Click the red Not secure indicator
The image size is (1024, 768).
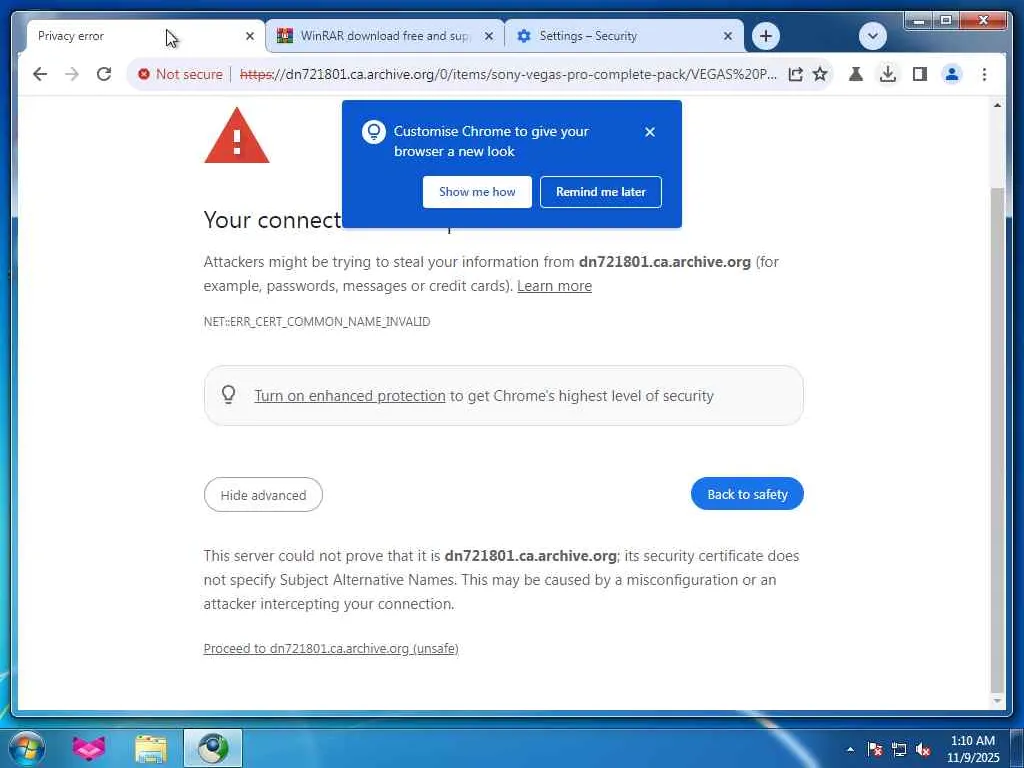pyautogui.click(x=180, y=74)
